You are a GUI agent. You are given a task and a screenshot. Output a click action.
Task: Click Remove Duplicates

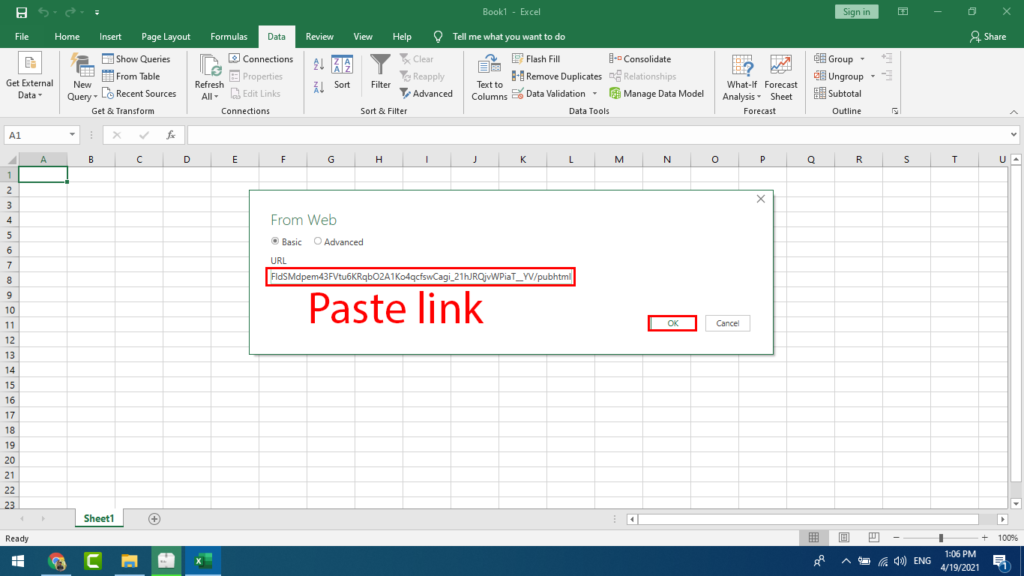557,76
